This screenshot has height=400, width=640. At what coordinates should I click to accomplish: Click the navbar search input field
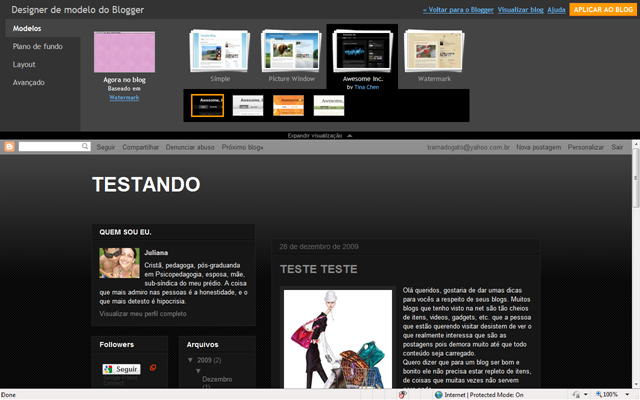coord(50,147)
